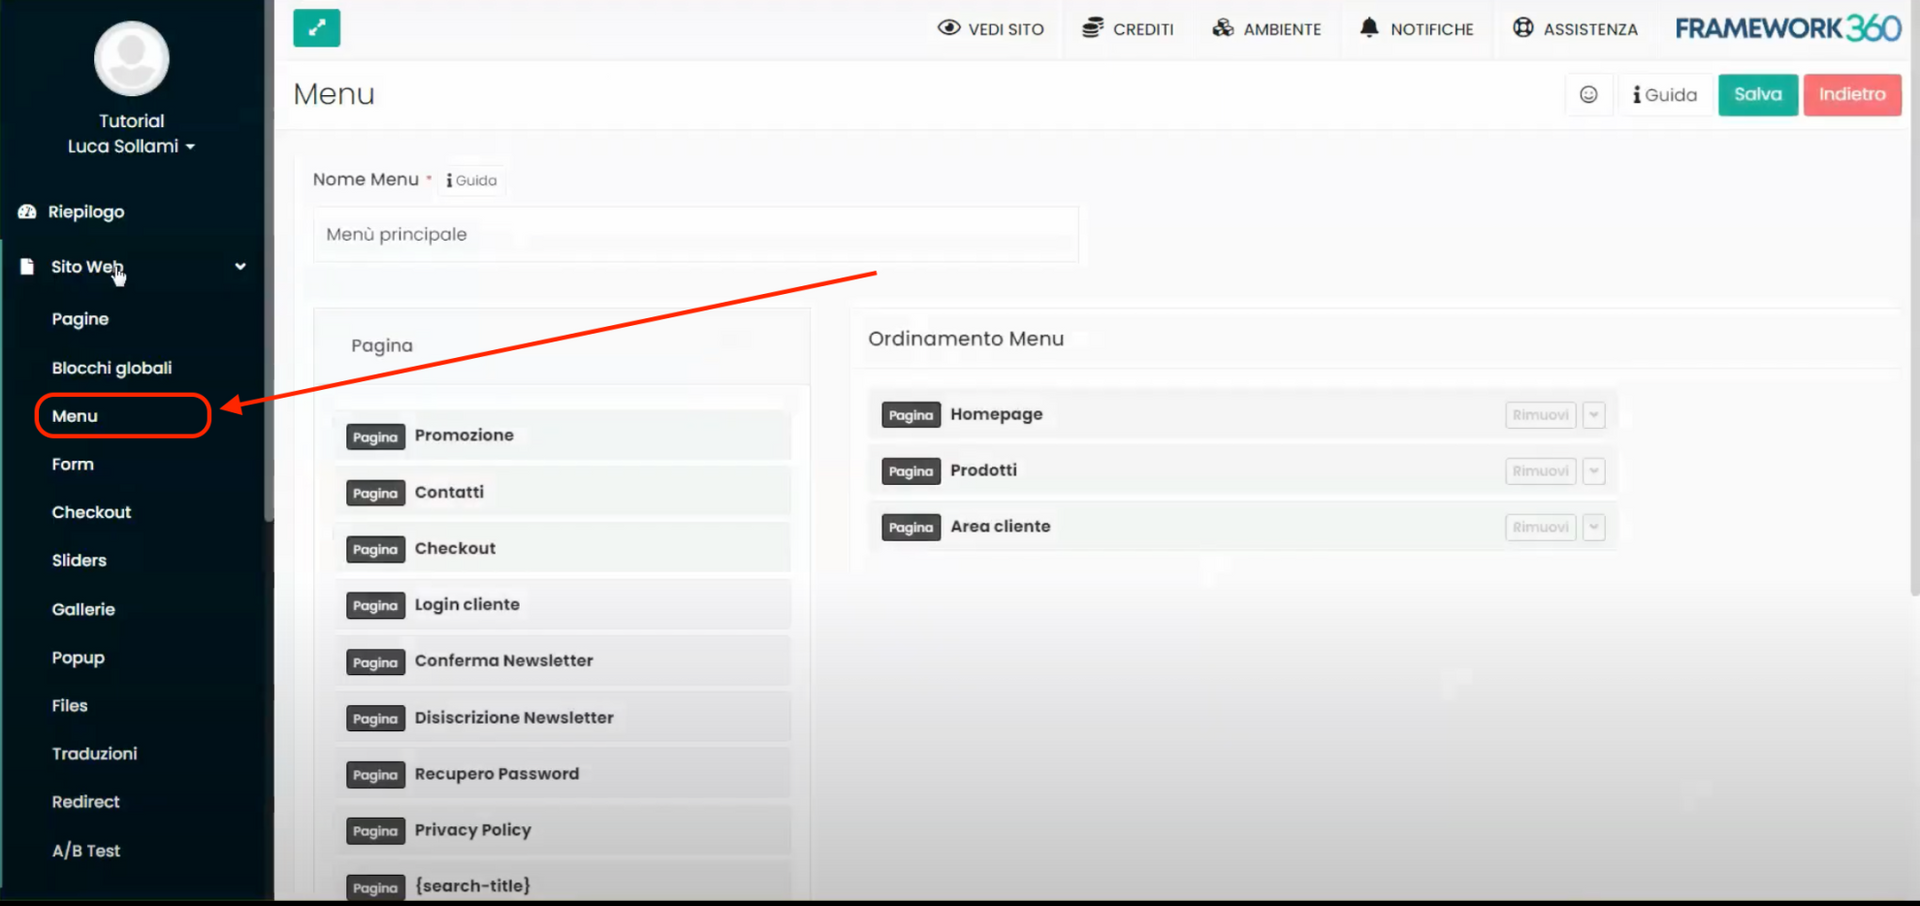The width and height of the screenshot is (1920, 906).
Task: Click the green fullscreen expand icon
Action: pyautogui.click(x=316, y=28)
